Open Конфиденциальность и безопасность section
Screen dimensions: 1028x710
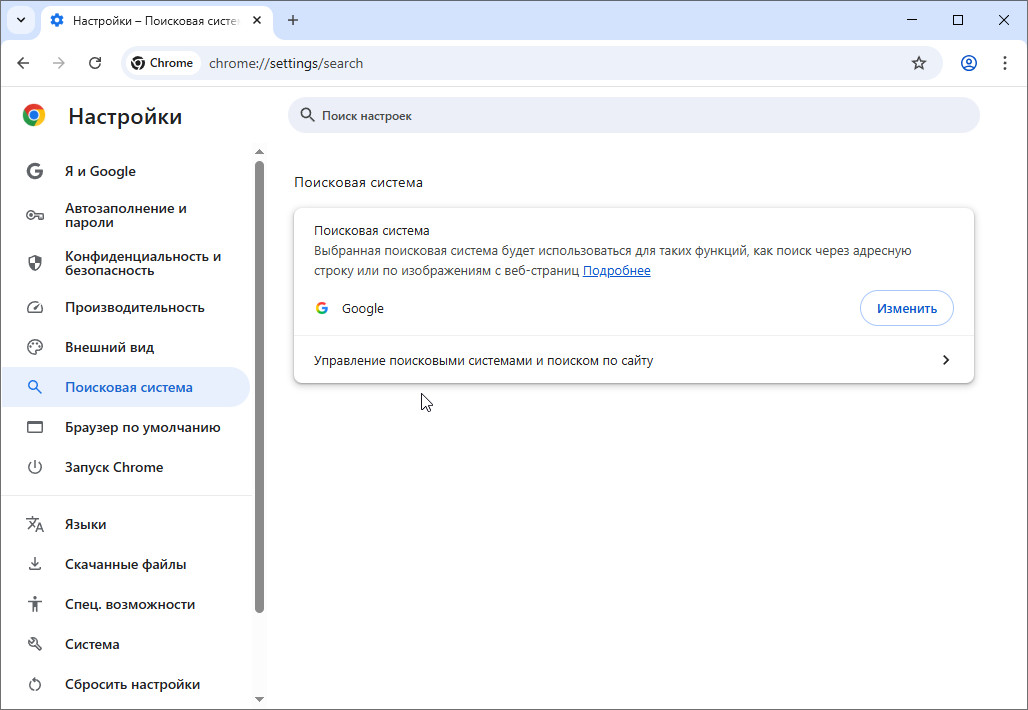(x=142, y=263)
